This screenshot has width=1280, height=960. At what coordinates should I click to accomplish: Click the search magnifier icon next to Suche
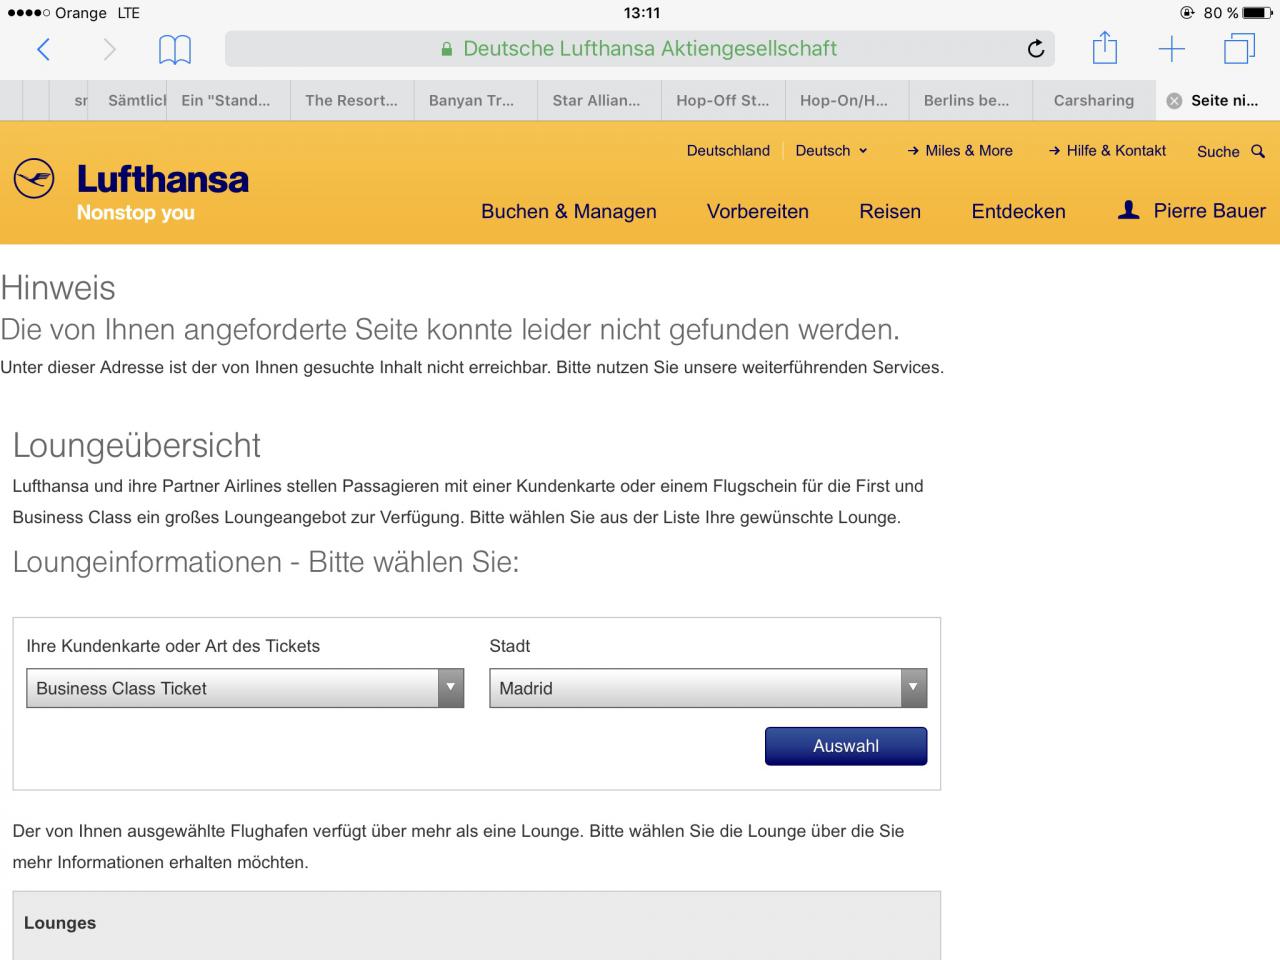1258,151
